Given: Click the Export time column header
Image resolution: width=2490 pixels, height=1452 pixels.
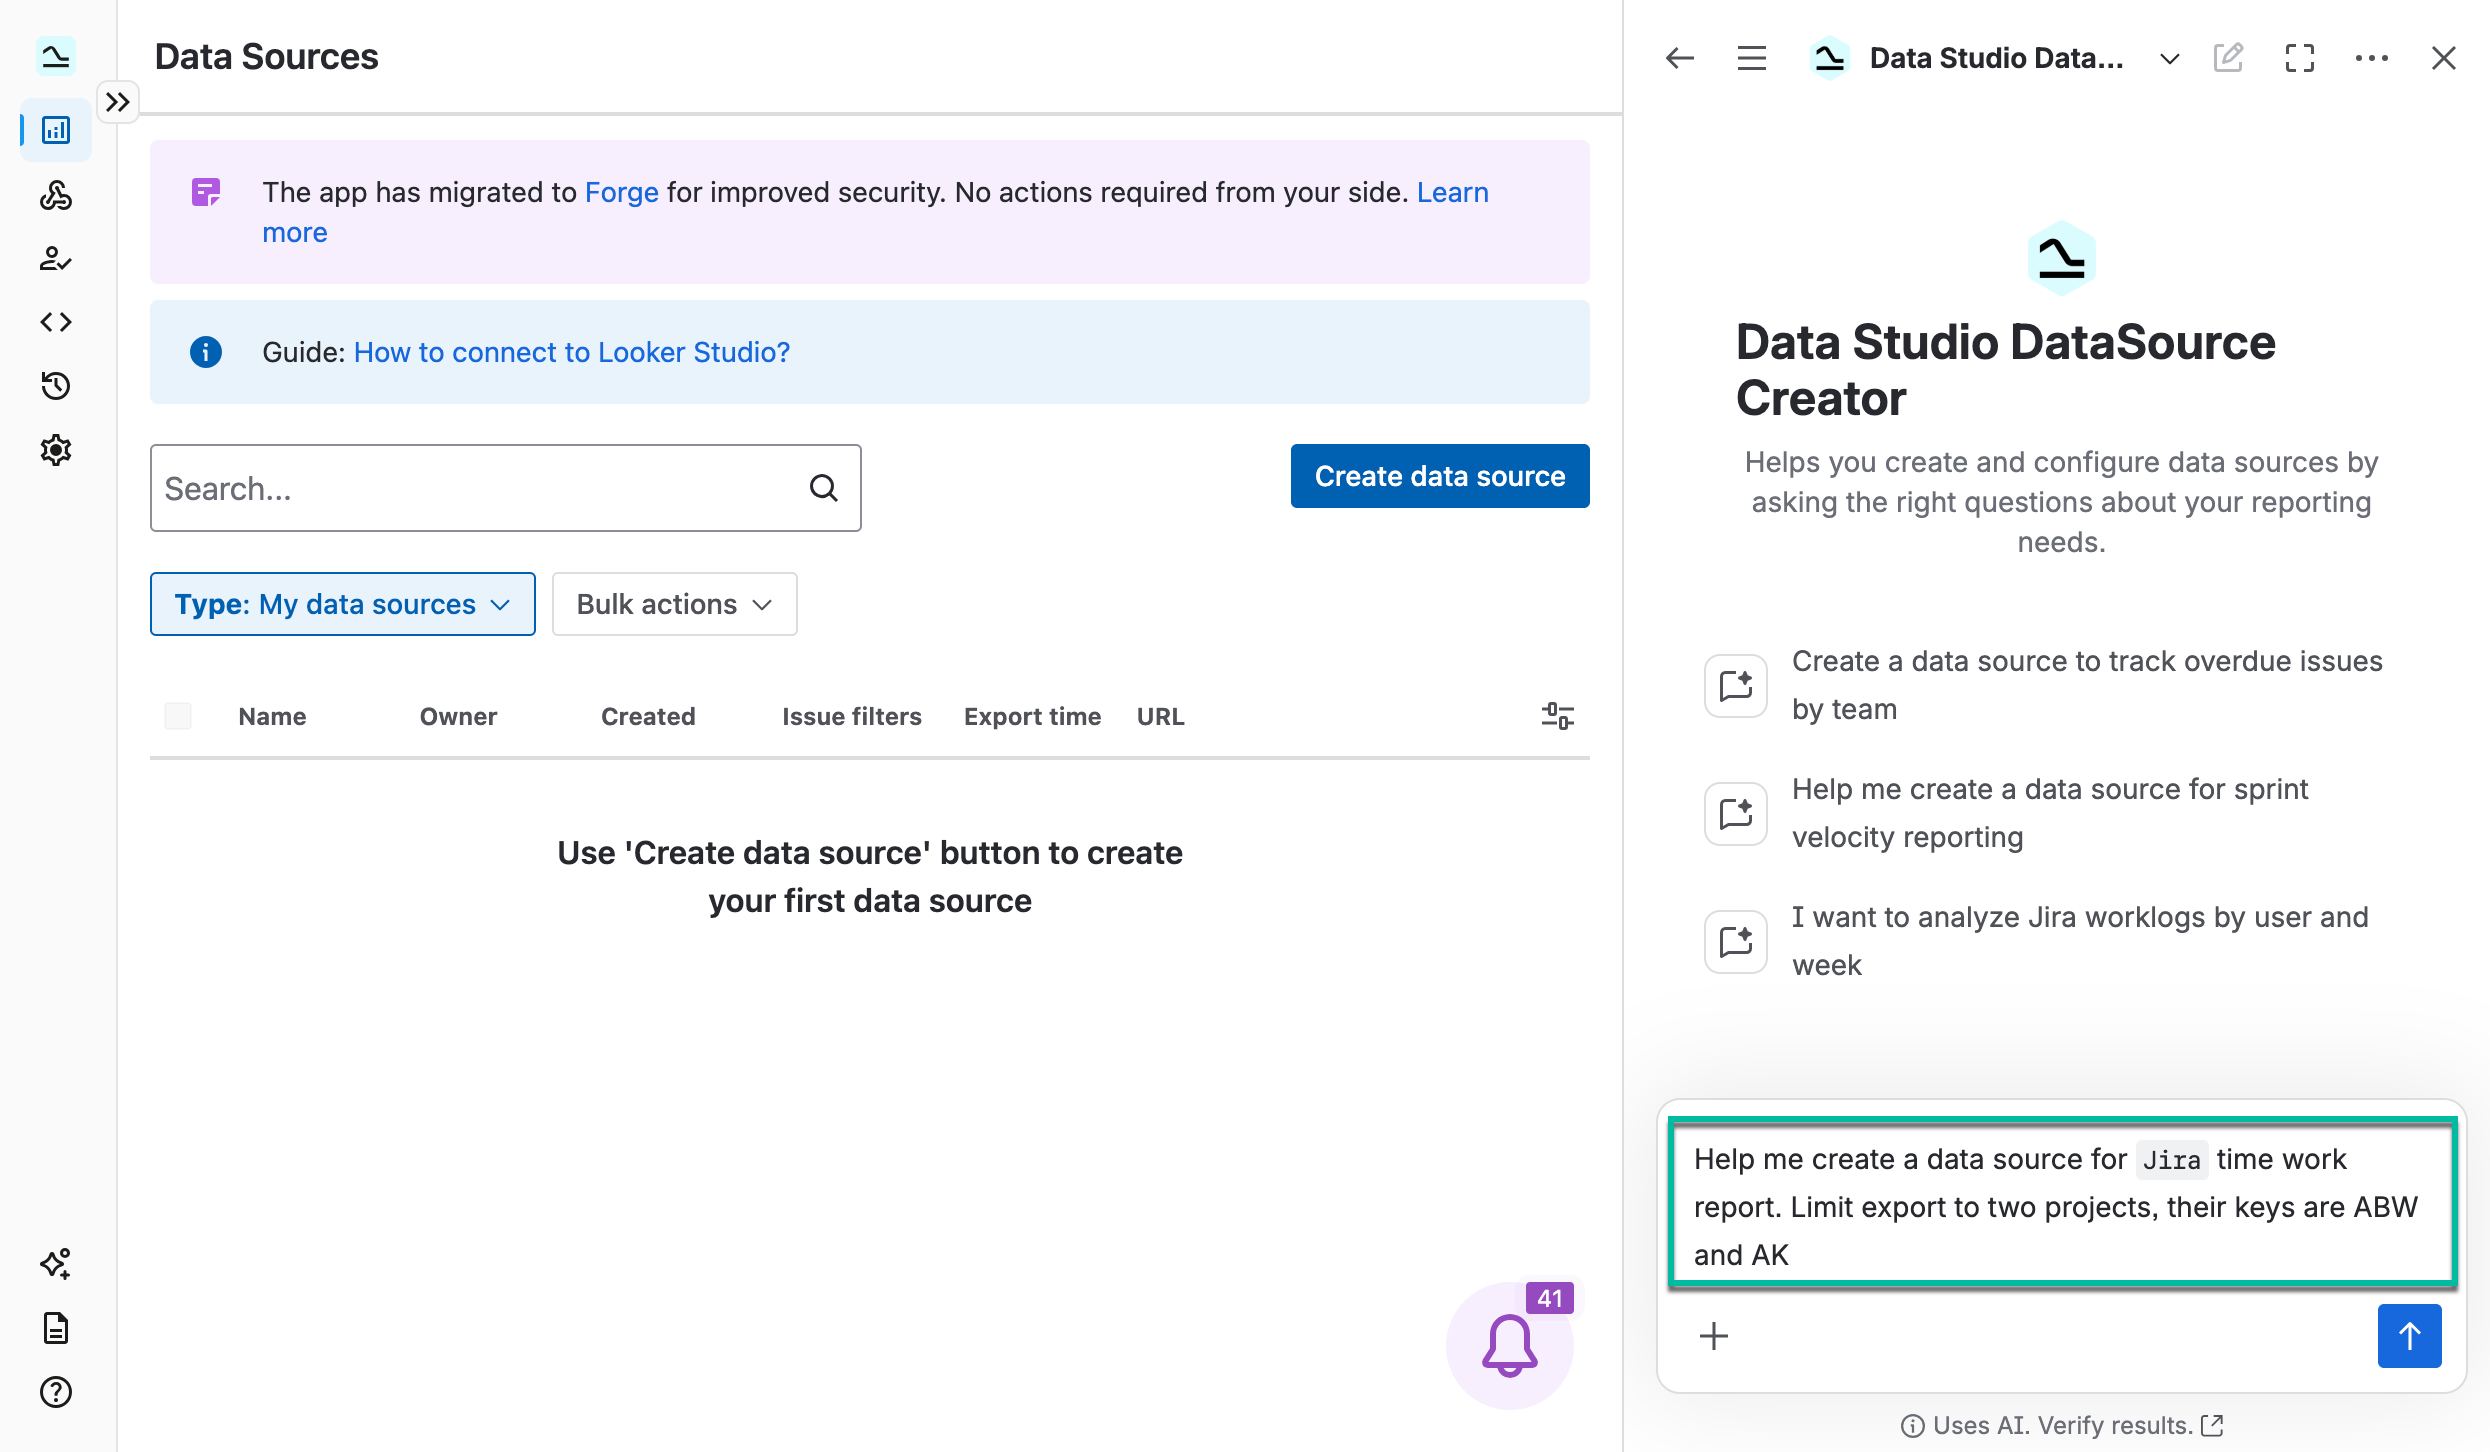Looking at the screenshot, I should point(1032,716).
